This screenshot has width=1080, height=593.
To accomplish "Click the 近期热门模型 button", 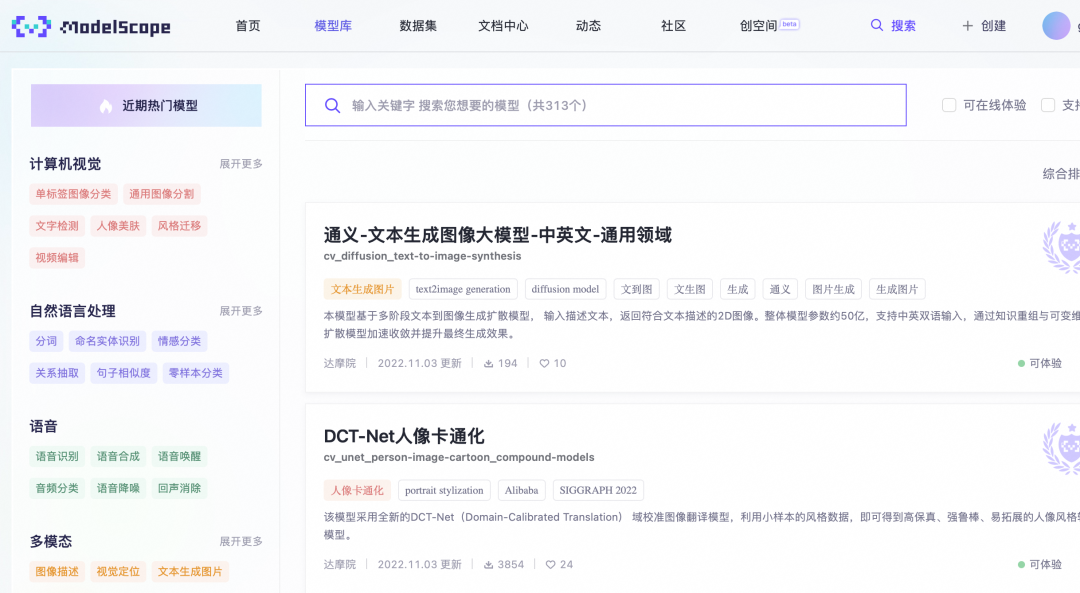I will [146, 105].
